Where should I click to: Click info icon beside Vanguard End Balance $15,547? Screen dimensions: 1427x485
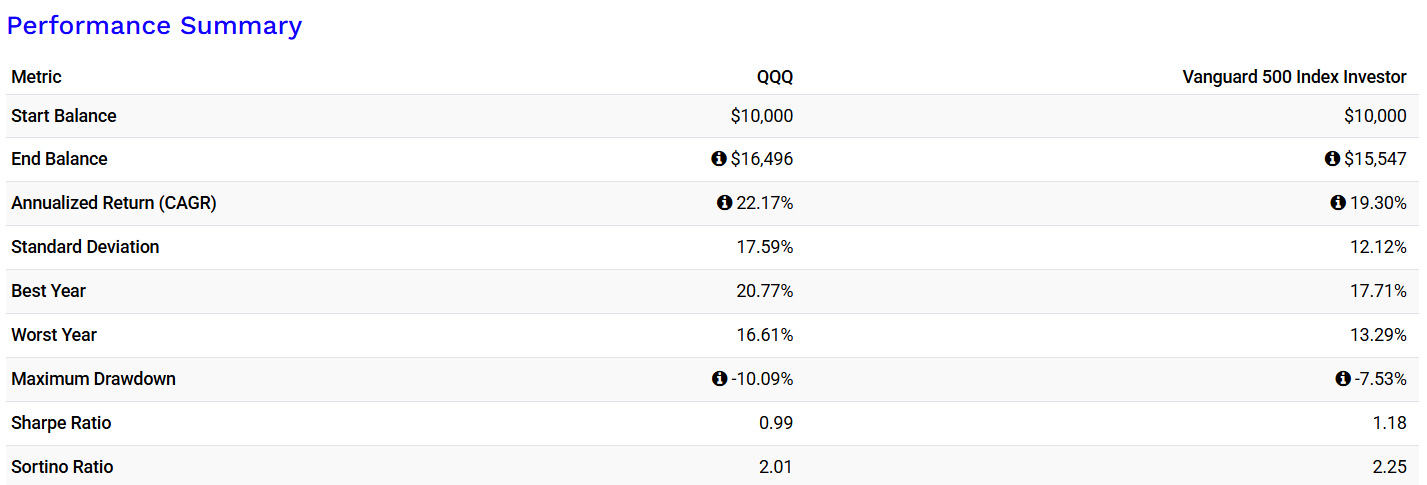pos(1332,159)
